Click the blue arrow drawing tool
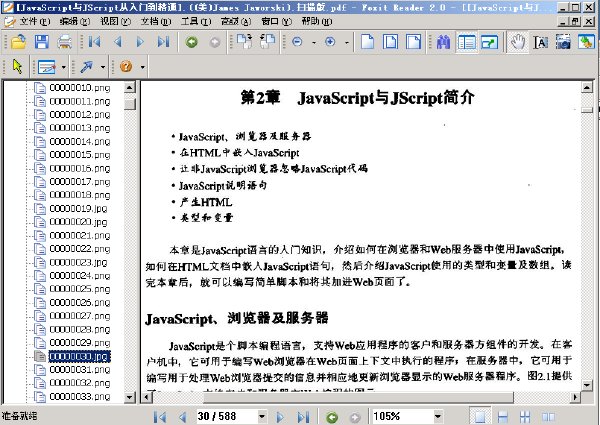 click(86, 67)
